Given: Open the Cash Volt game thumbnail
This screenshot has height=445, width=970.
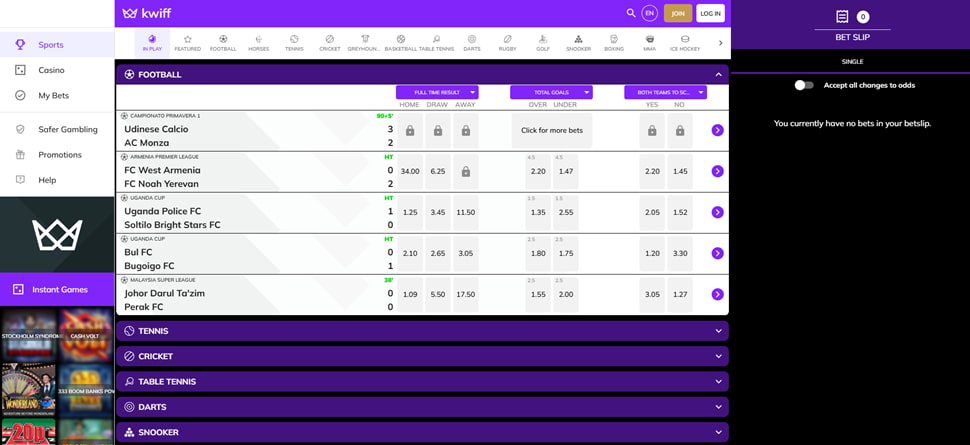Looking at the screenshot, I should [x=85, y=334].
